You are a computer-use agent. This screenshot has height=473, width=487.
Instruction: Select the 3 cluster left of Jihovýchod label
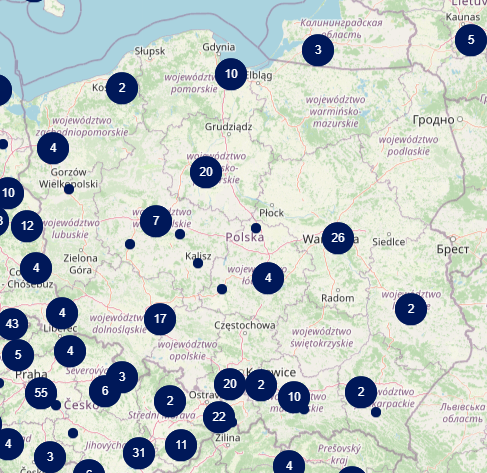click(50, 457)
